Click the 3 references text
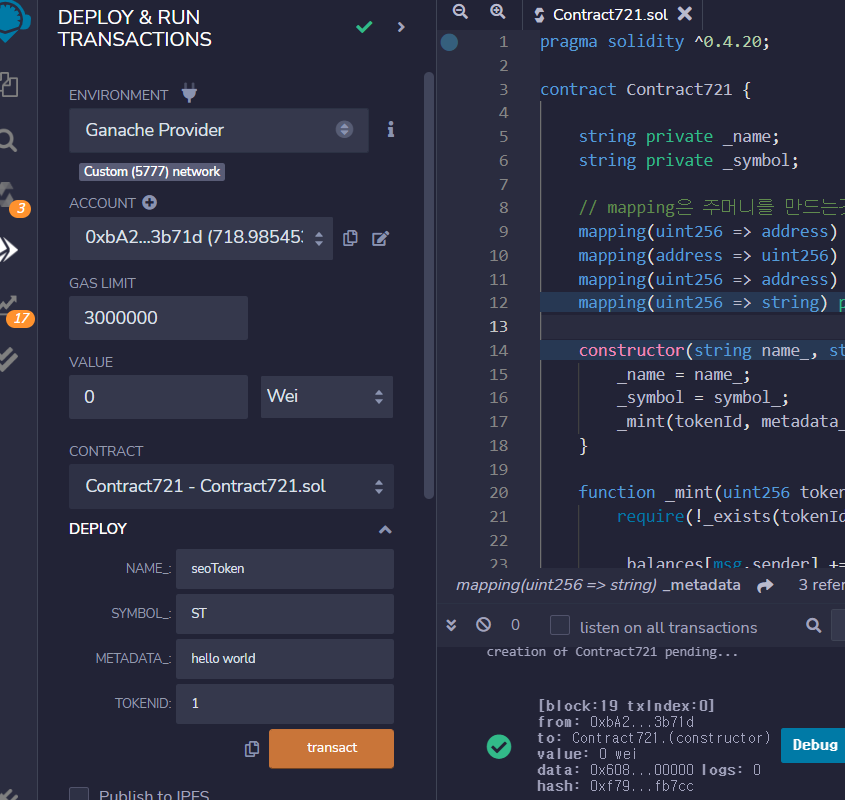The height and width of the screenshot is (800, 845). click(821, 585)
